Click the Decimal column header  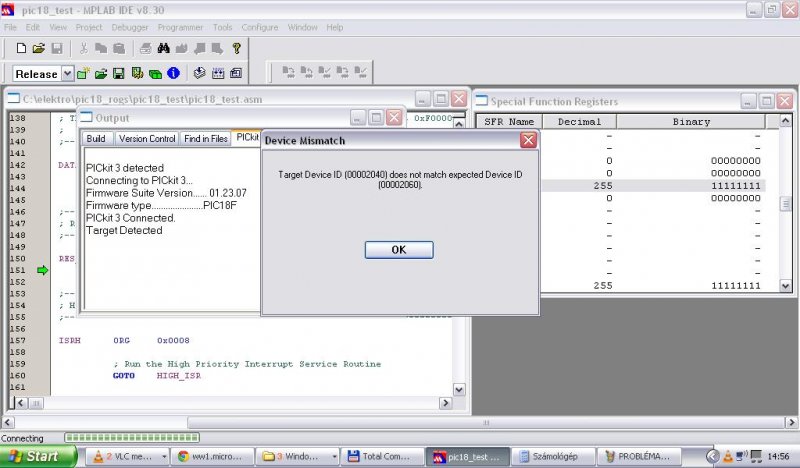(x=579, y=122)
